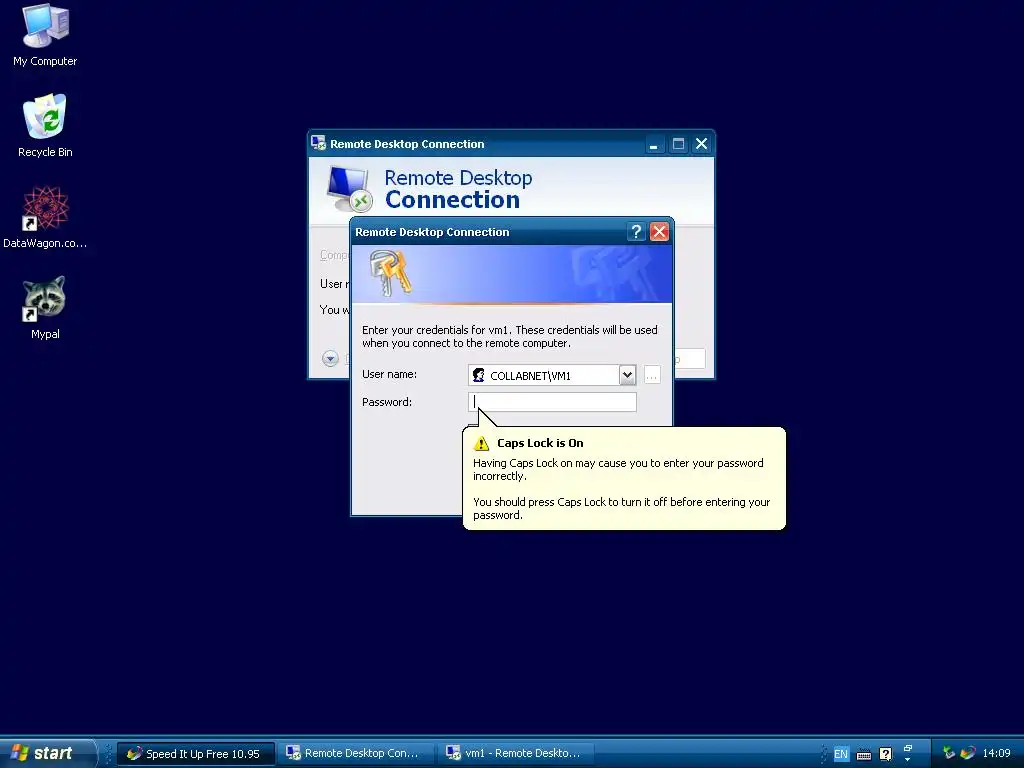Focus the Password input field
The width and height of the screenshot is (1024, 768).
(x=552, y=402)
